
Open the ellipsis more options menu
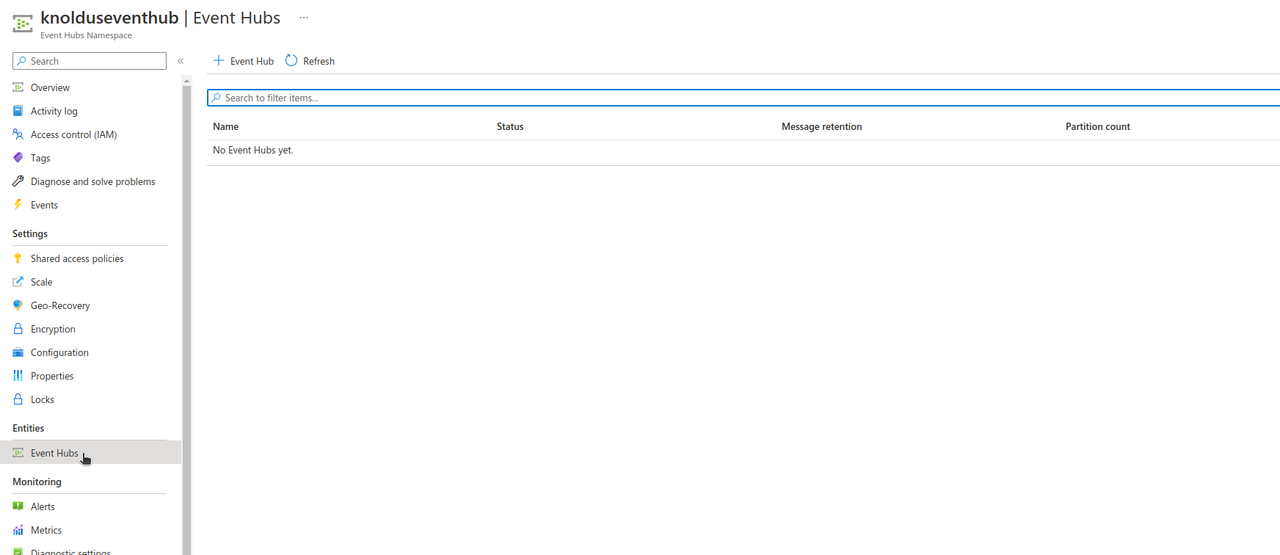pos(304,18)
